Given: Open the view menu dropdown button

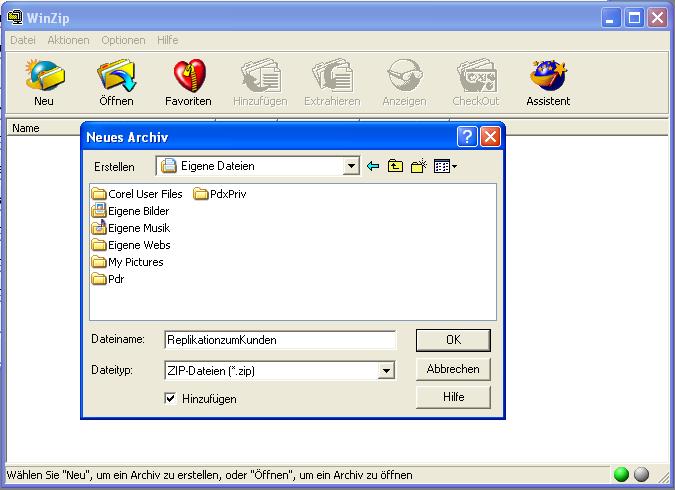Looking at the screenshot, I should point(445,166).
